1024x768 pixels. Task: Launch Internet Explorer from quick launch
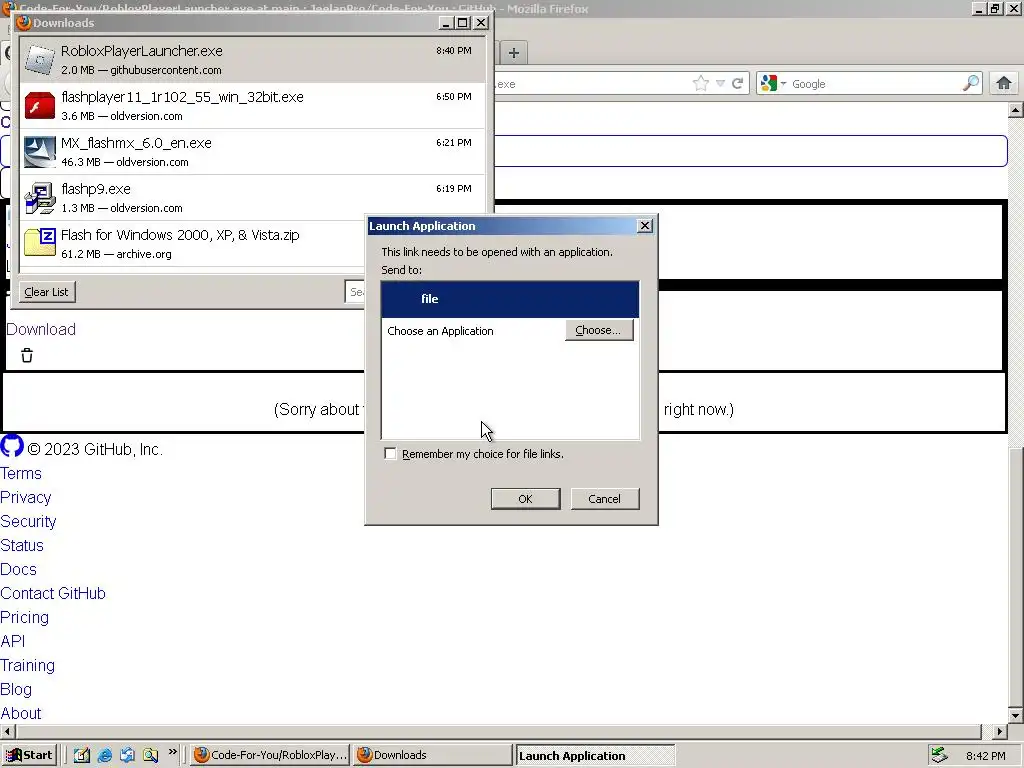104,755
